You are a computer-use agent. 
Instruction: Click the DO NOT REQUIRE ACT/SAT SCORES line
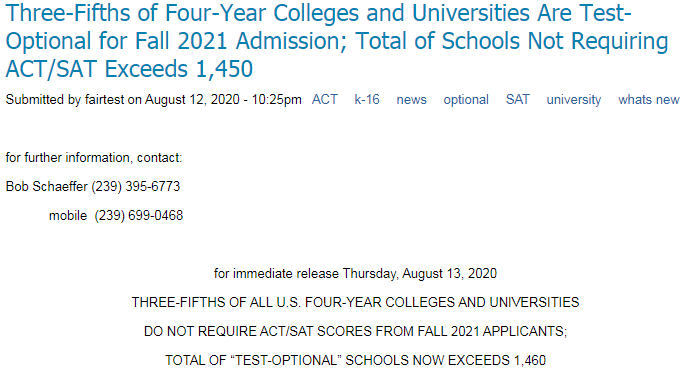point(355,331)
